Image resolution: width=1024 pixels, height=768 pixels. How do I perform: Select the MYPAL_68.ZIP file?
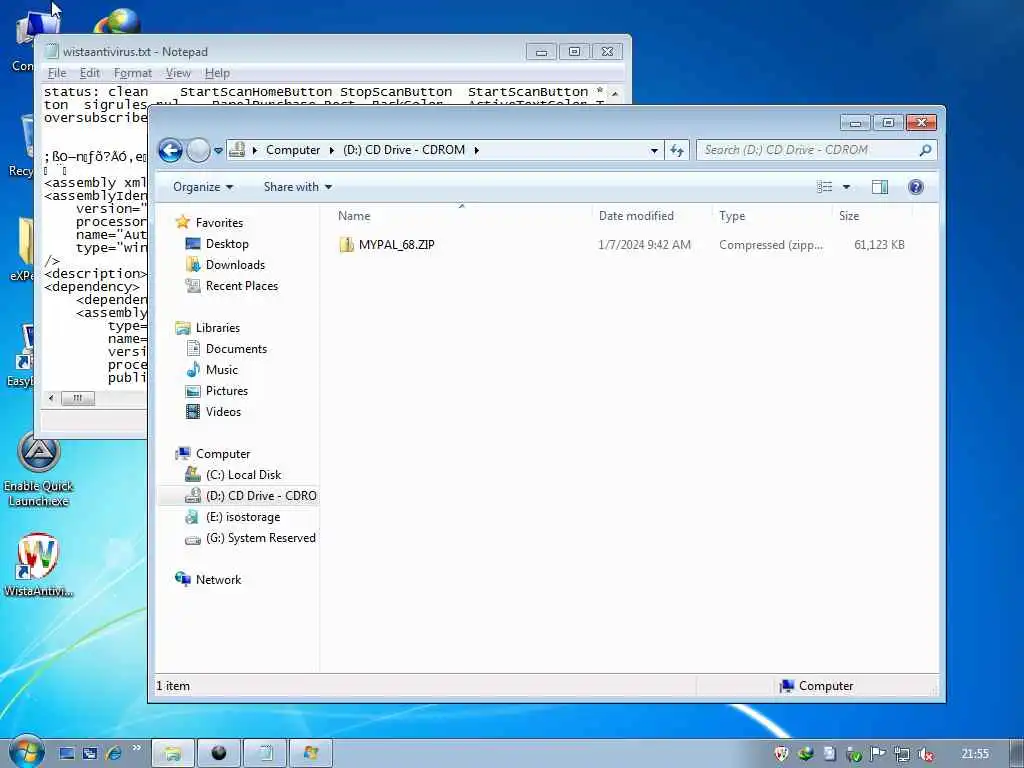click(396, 245)
